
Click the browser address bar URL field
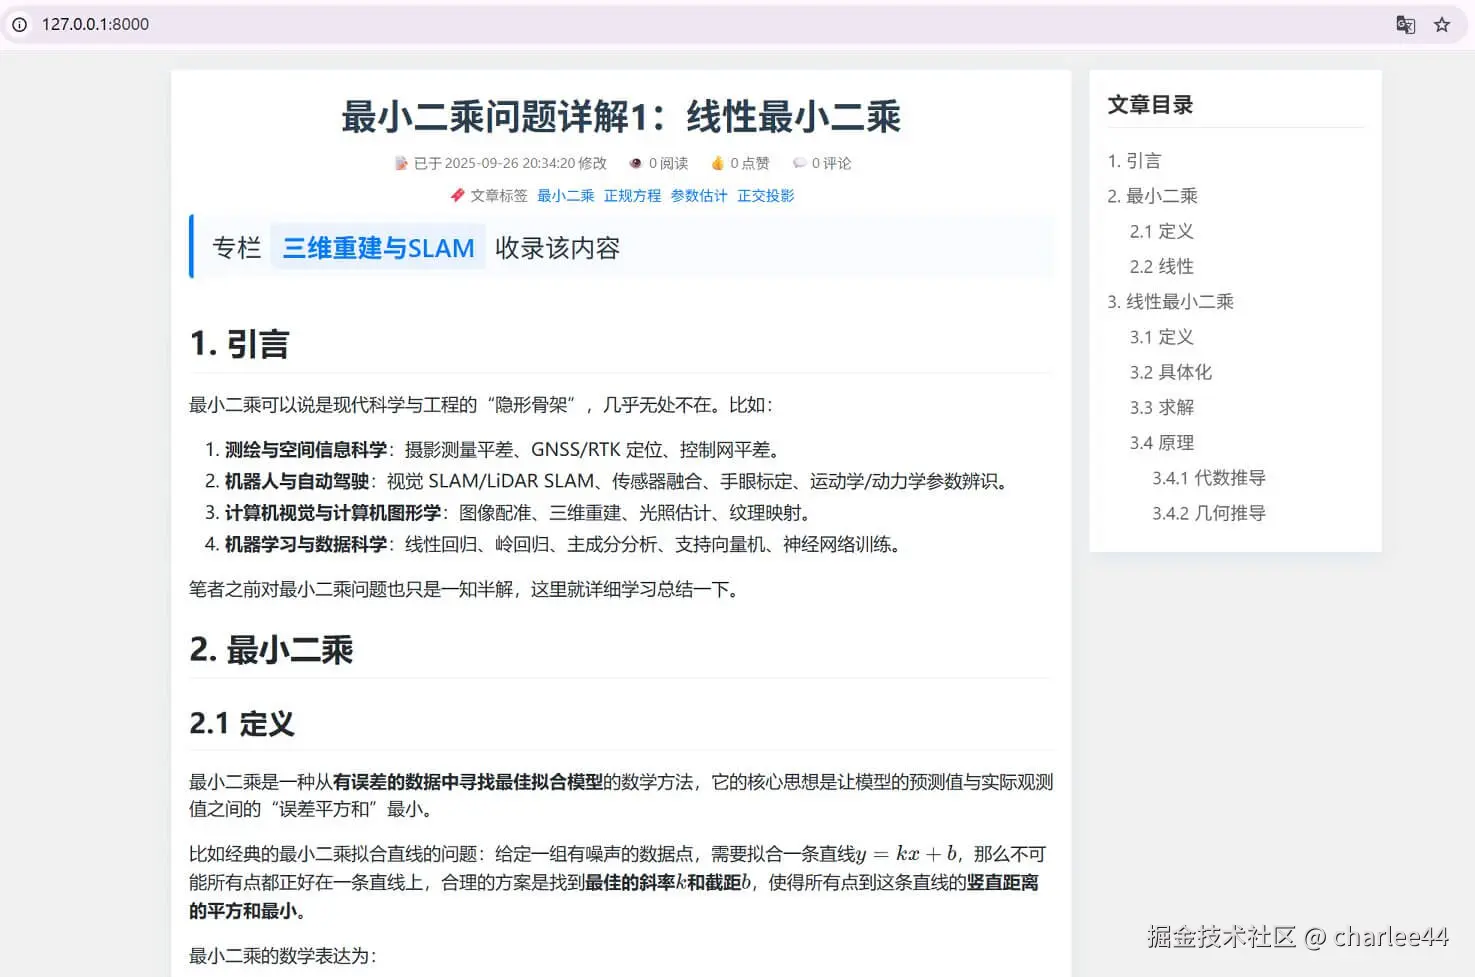pyautogui.click(x=95, y=24)
